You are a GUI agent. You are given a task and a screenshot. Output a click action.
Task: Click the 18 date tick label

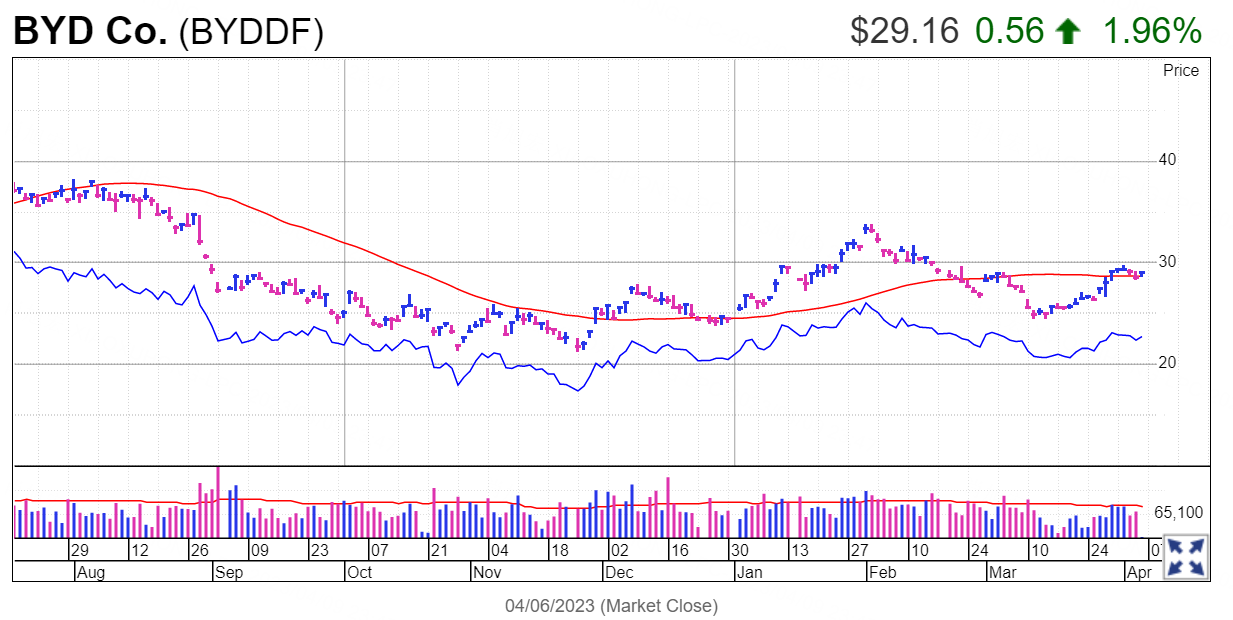[559, 550]
